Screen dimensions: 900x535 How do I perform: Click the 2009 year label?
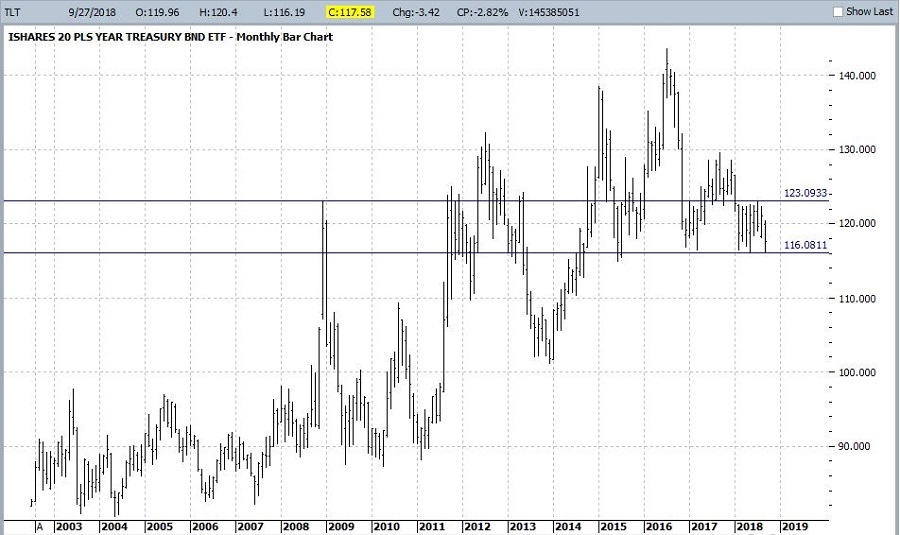click(x=341, y=527)
